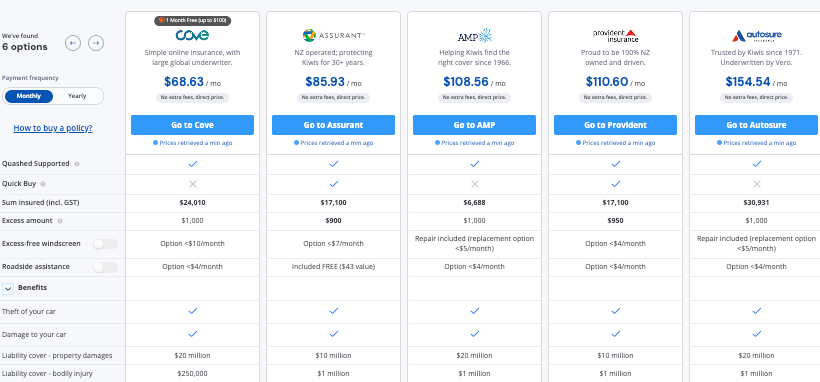The image size is (820, 382).
Task: Click Assurant's $10 million property damages value
Action: pos(334,356)
